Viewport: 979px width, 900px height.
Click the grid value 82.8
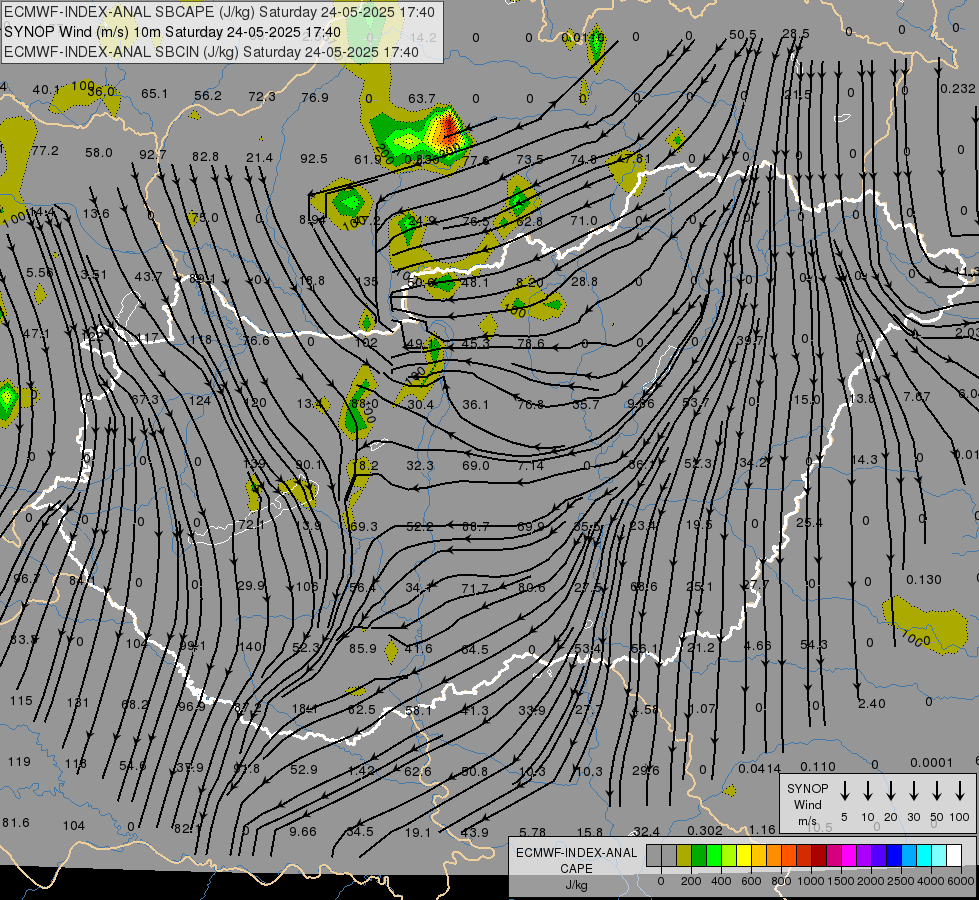[205, 157]
